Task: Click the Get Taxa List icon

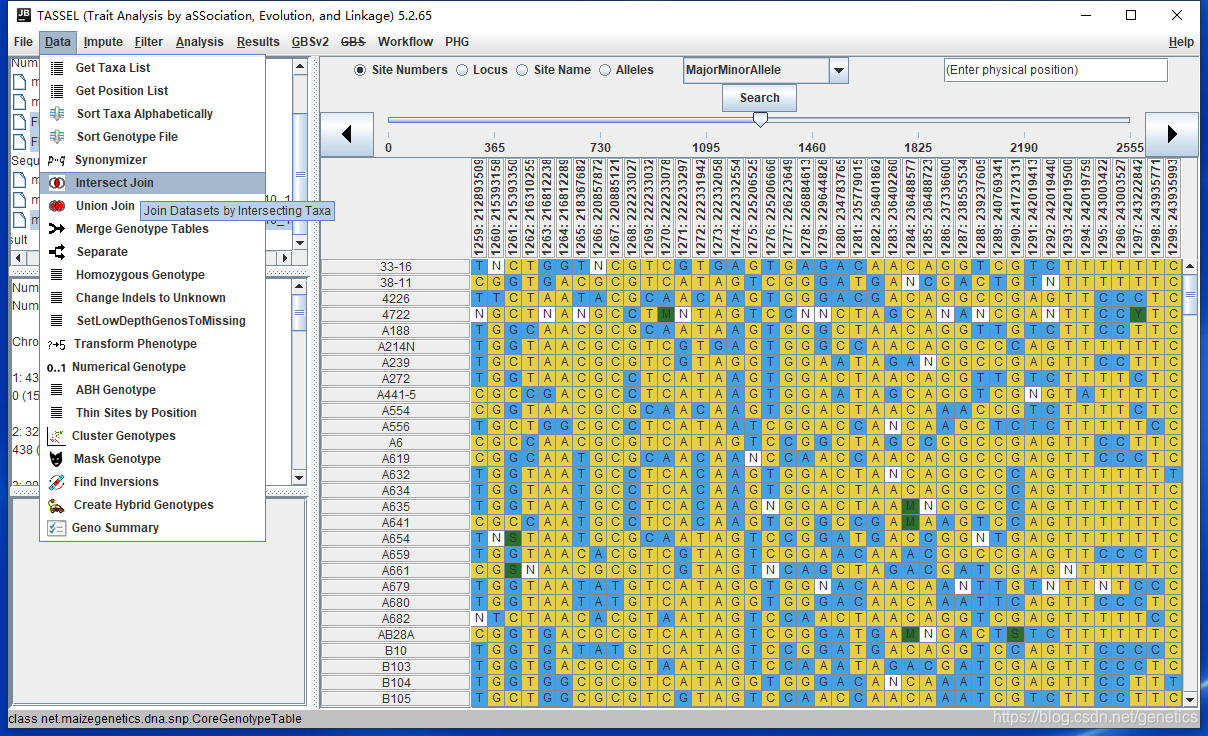Action: pos(57,67)
